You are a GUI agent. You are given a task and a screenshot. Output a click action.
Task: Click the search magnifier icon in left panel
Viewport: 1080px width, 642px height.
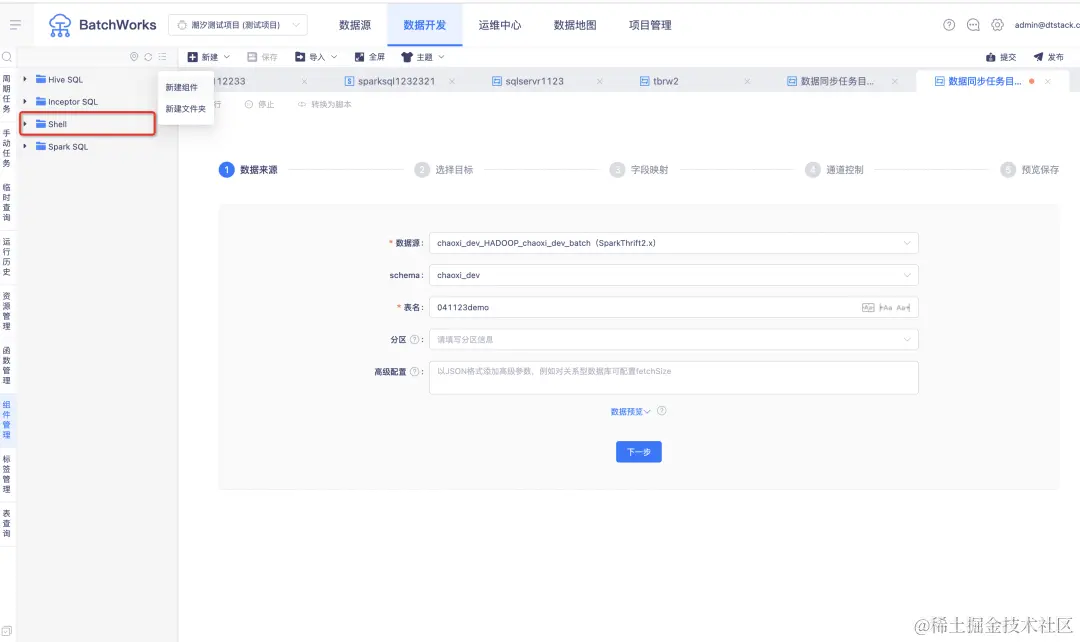7,56
